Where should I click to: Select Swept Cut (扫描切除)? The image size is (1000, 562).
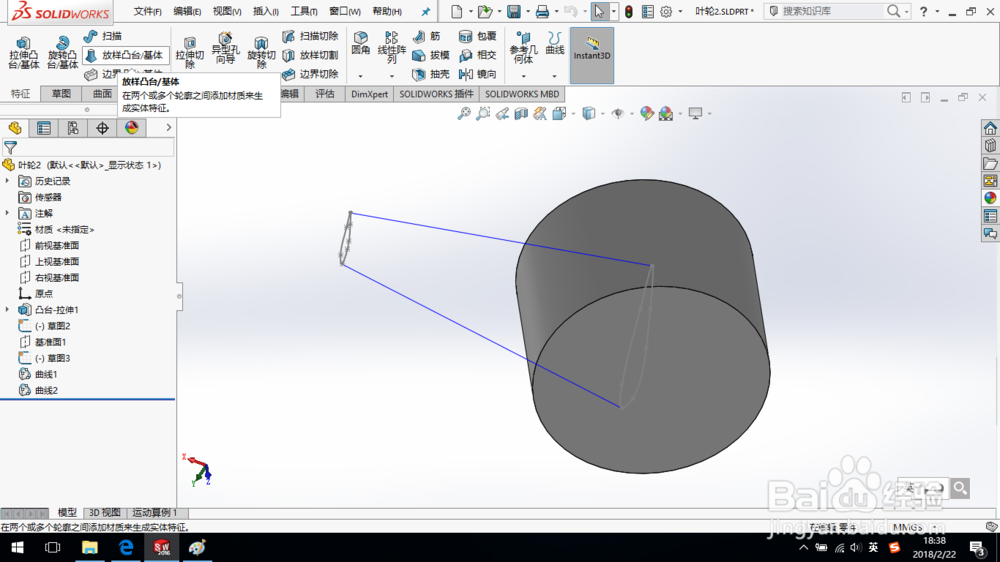(311, 36)
